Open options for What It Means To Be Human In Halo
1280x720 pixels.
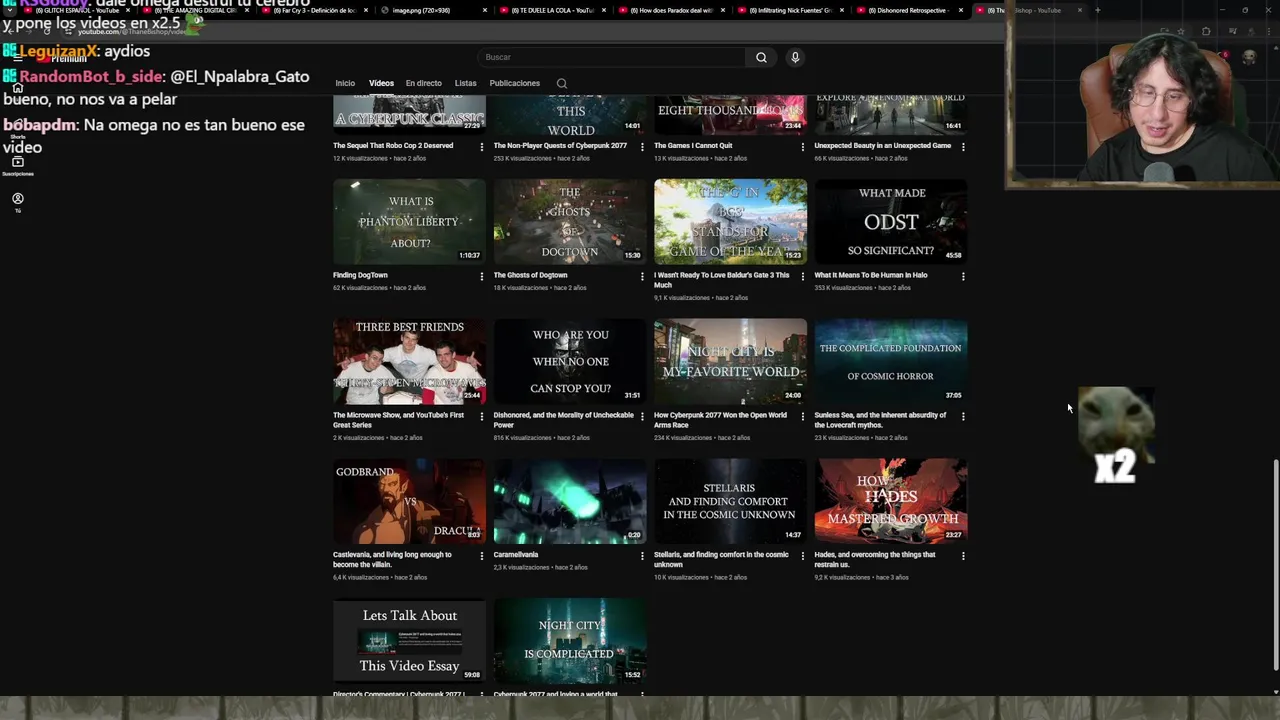coord(963,276)
